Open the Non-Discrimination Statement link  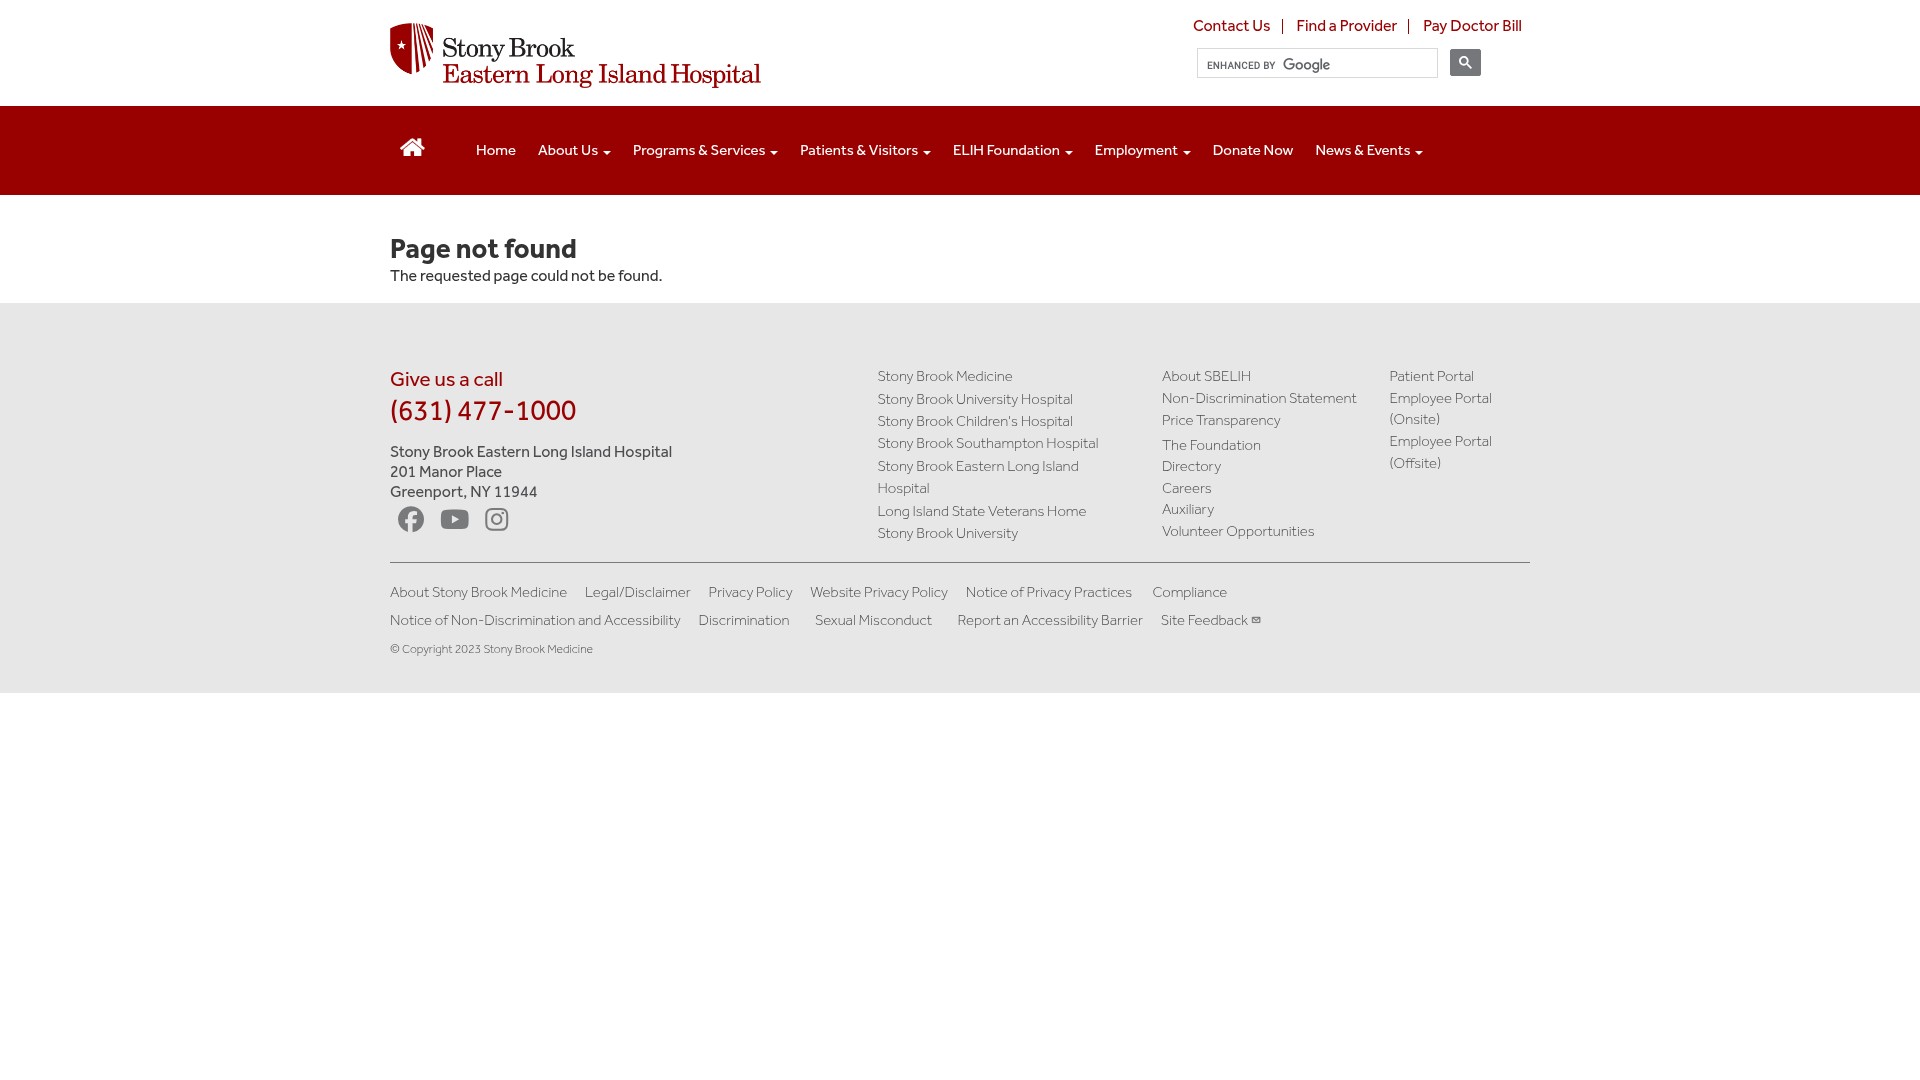pyautogui.click(x=1259, y=398)
